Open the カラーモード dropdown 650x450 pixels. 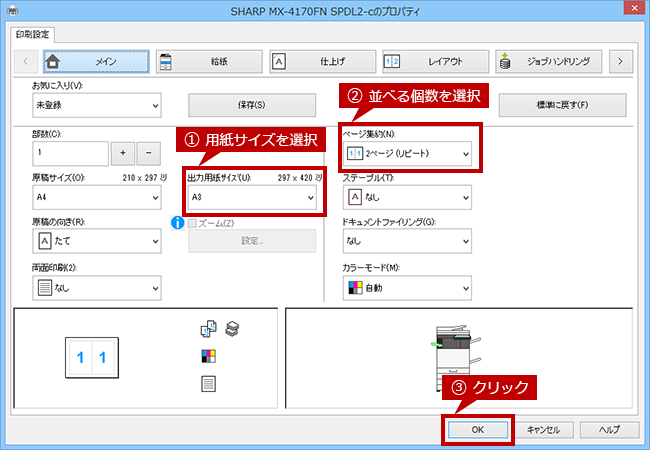point(407,288)
